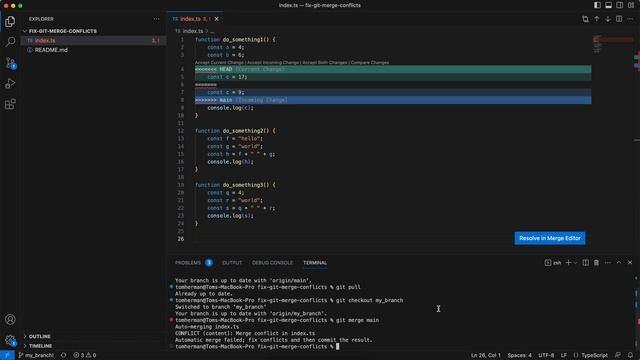Toggle the bottom panel visibility
This screenshot has width=640, height=360.
pyautogui.click(x=609, y=5)
